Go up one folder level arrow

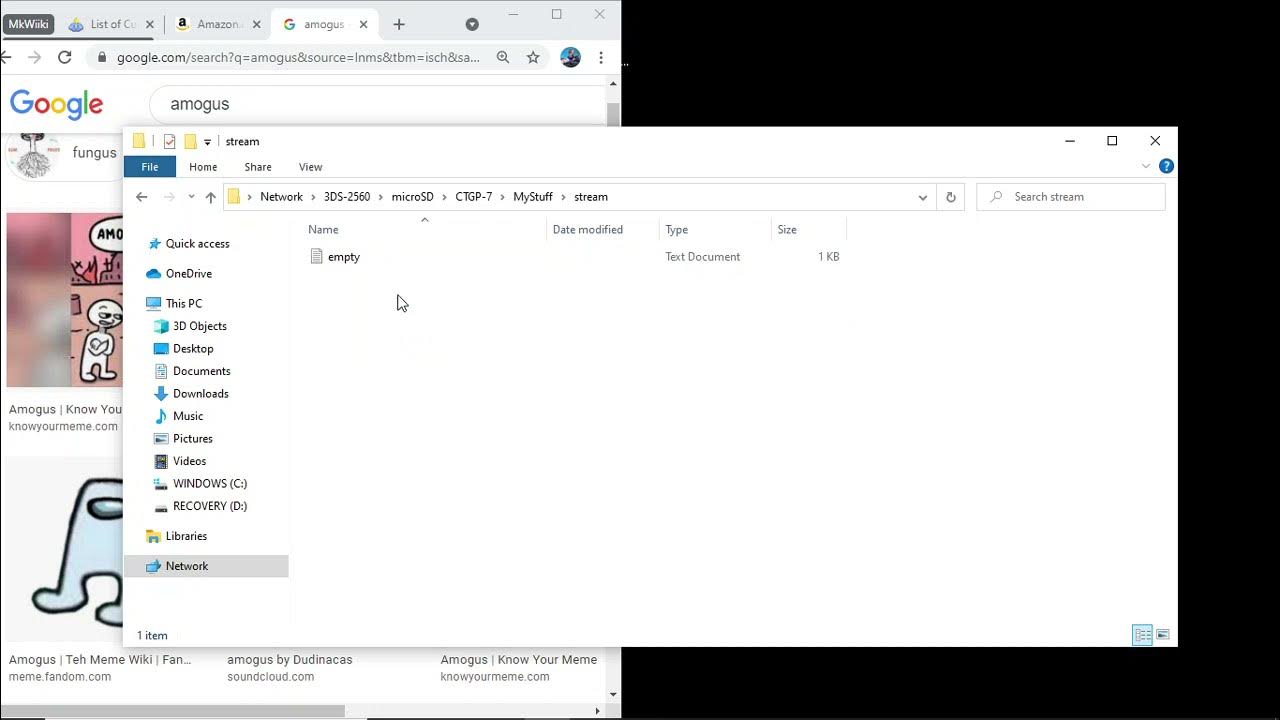click(210, 197)
